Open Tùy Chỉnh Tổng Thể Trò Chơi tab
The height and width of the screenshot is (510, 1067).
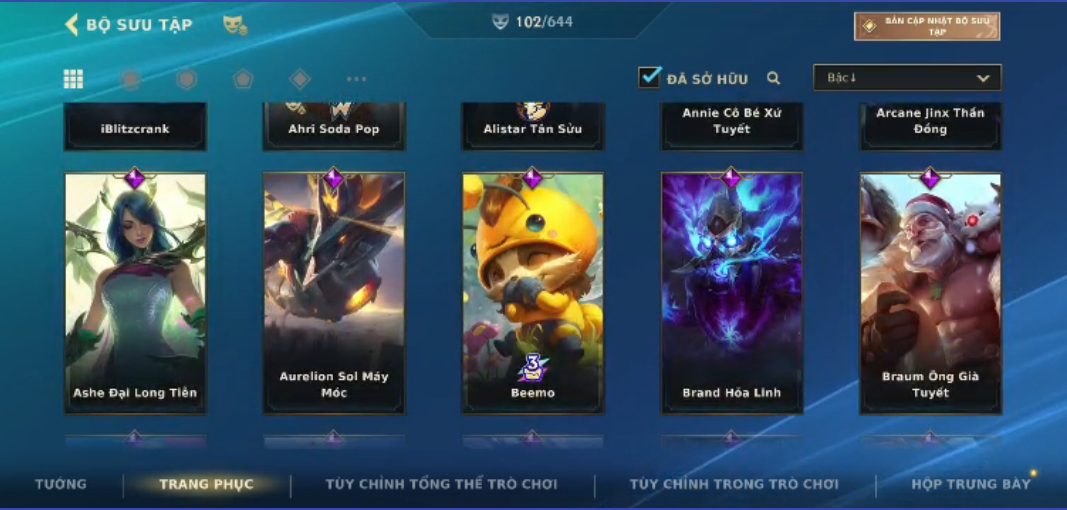pyautogui.click(x=442, y=484)
